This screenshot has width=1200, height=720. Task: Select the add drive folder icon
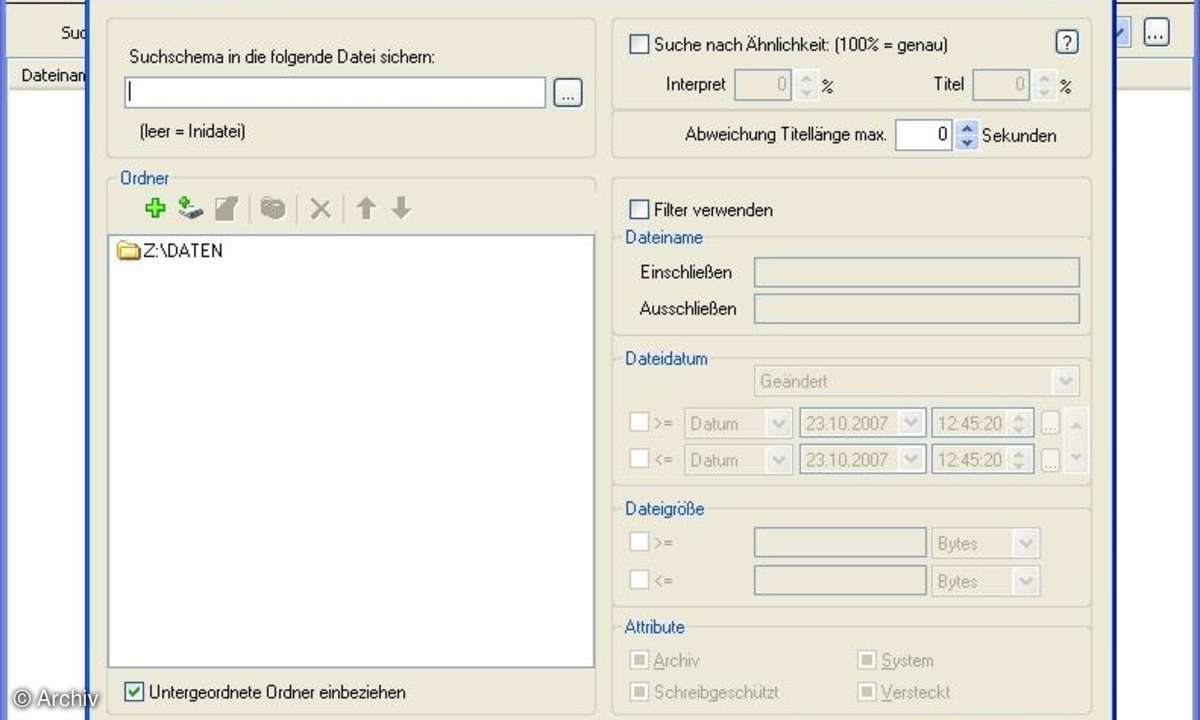(190, 208)
